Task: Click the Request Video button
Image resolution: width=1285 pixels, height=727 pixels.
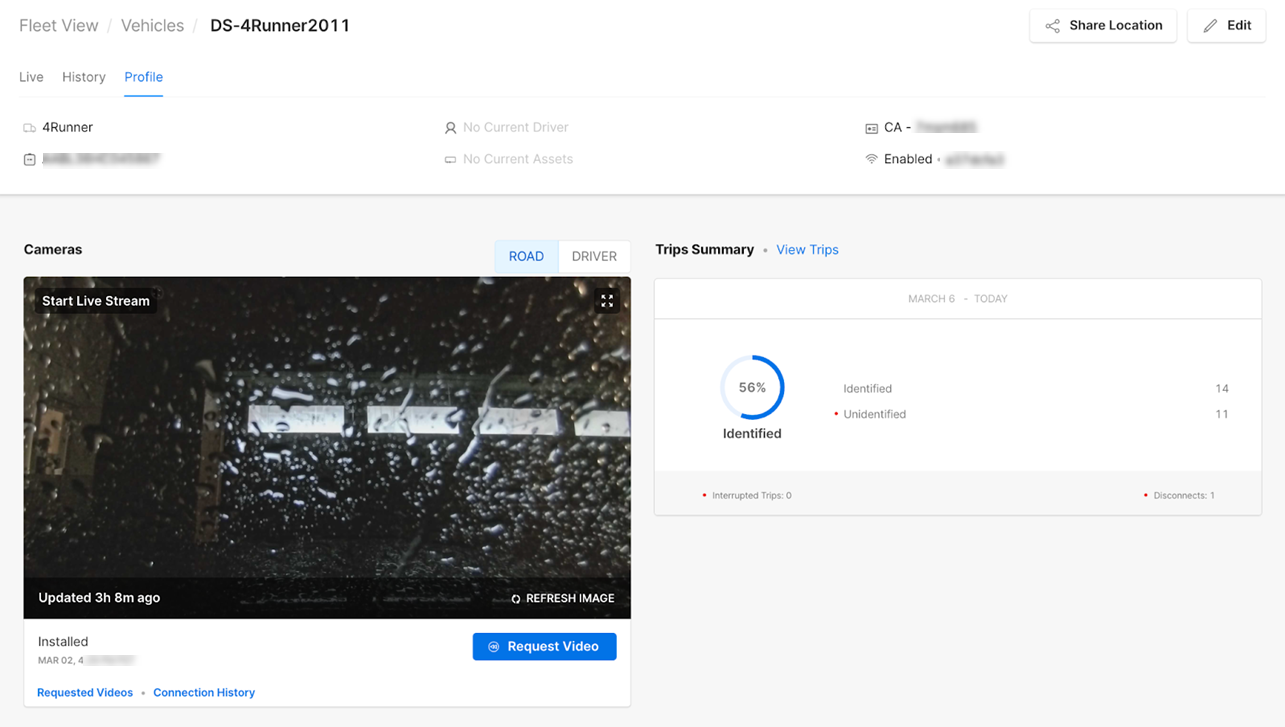Action: [x=544, y=646]
